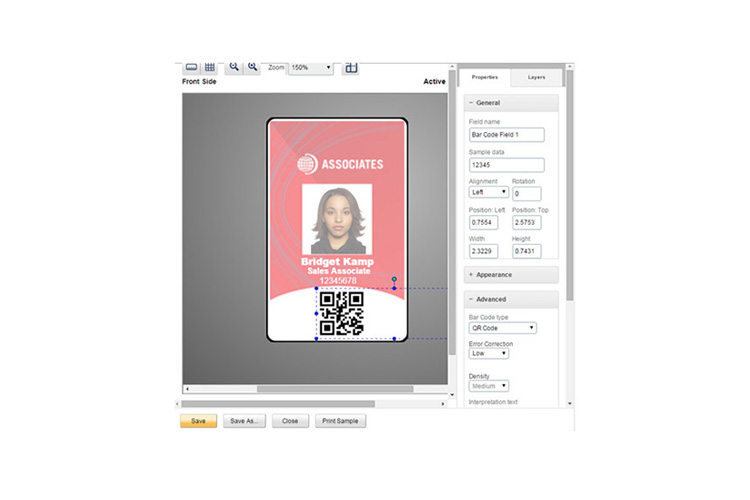Click the Position Top field 2.5753
750x500 pixels.
click(x=527, y=222)
